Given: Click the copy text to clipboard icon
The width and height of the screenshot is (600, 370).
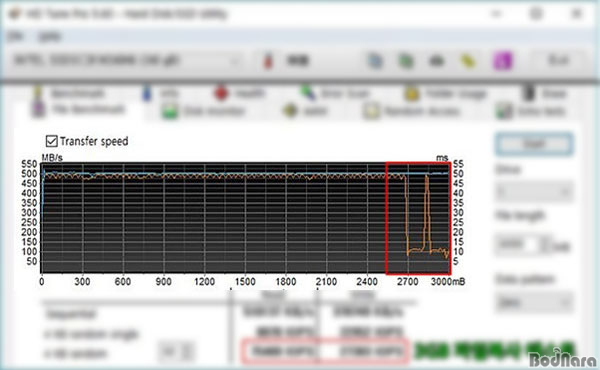Looking at the screenshot, I should (x=375, y=60).
